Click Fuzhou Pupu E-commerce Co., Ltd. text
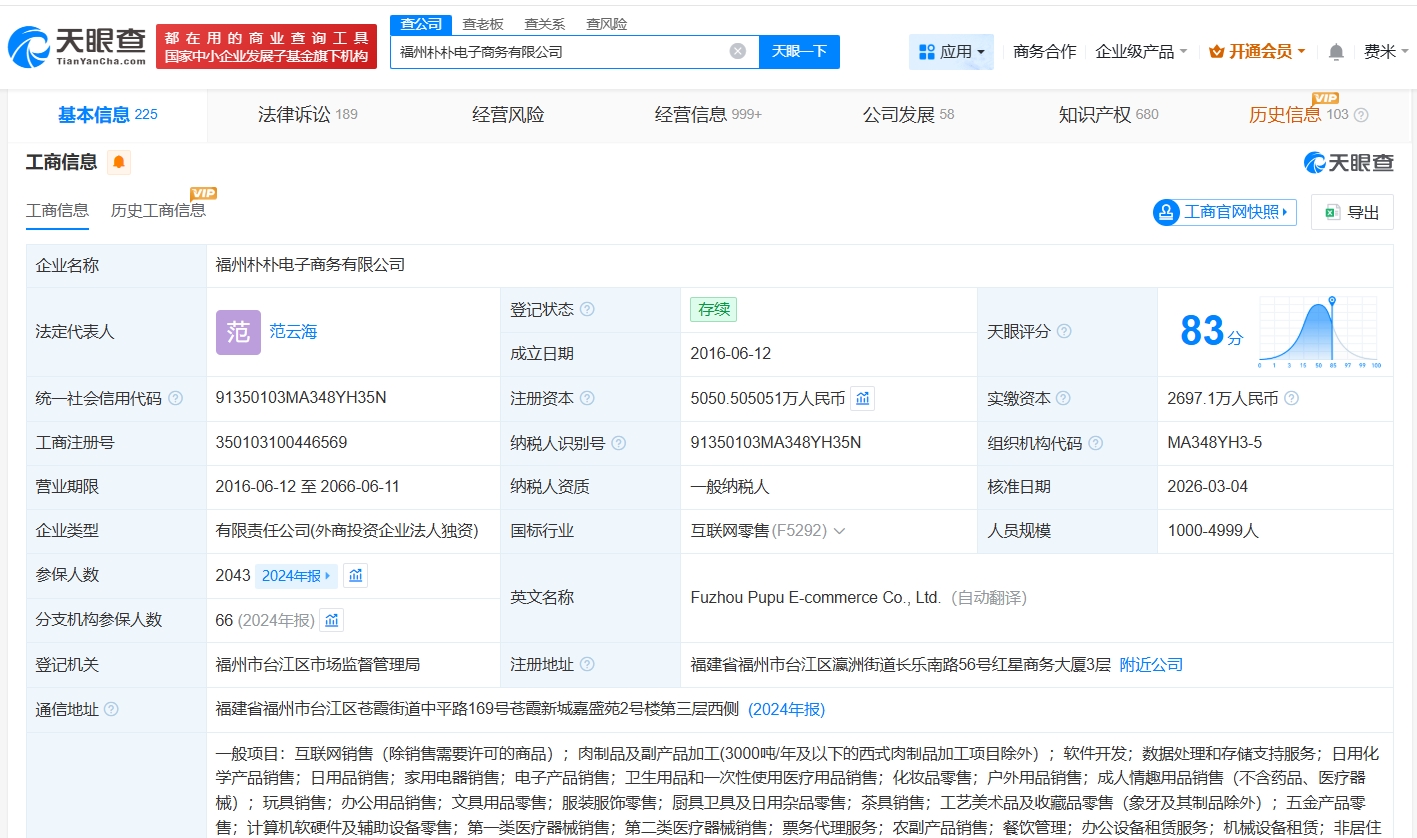Screen dimensions: 1417x838 816,598
